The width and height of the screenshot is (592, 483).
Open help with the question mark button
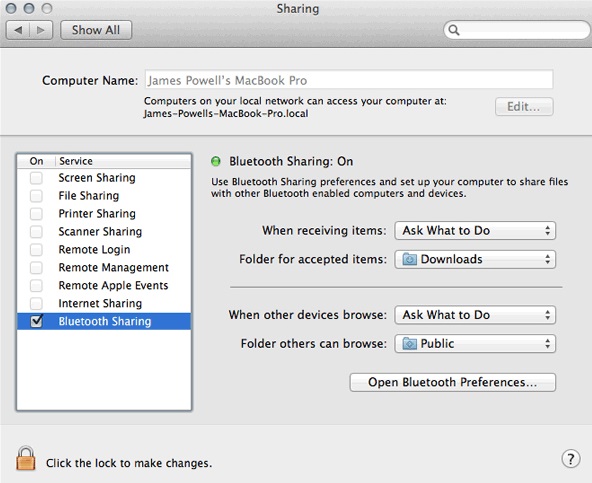click(x=570, y=459)
